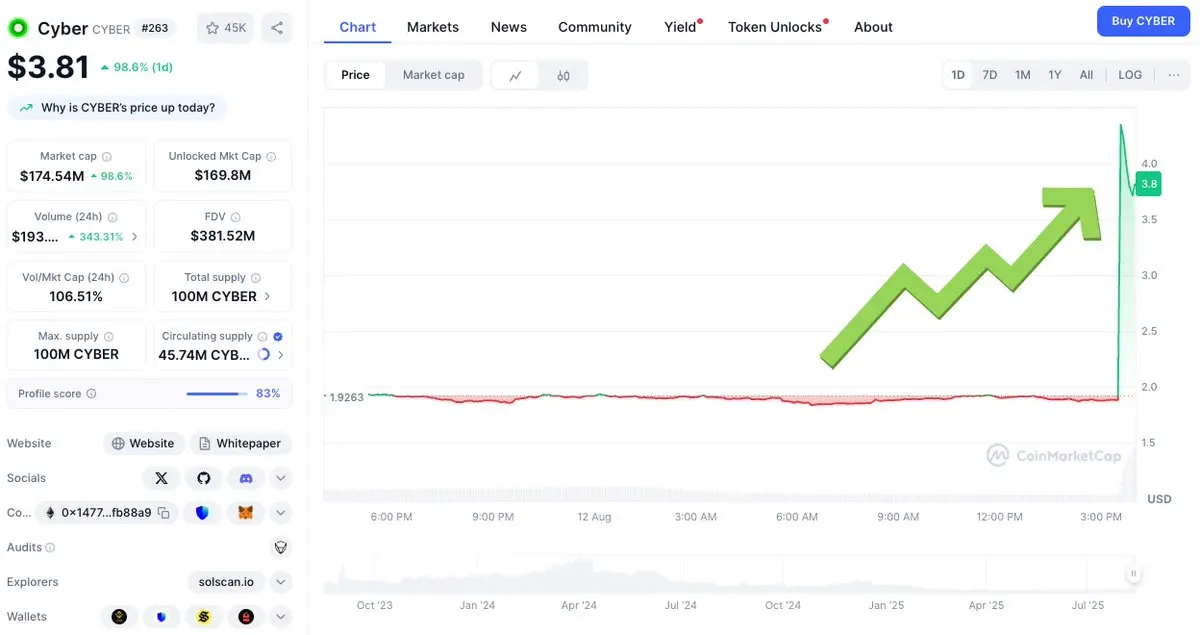Open the Discord social icon
1200x635 pixels.
pos(246,478)
